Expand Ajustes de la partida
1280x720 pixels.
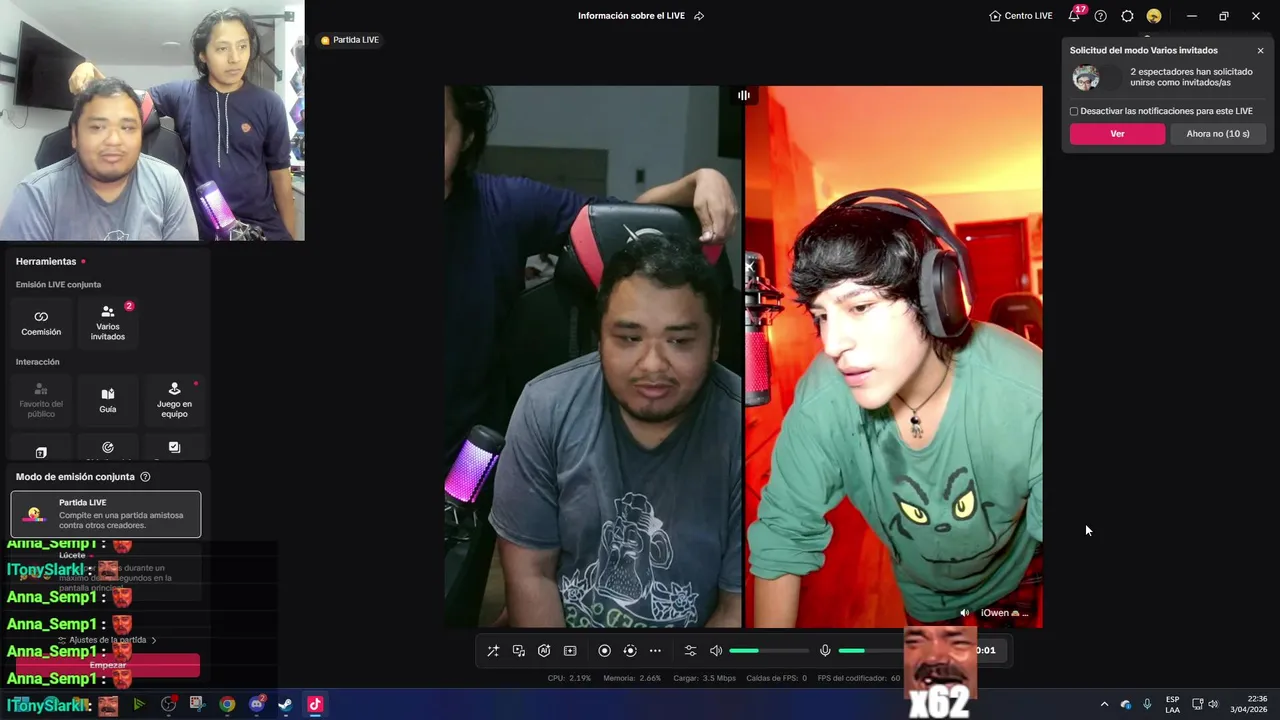pos(107,640)
